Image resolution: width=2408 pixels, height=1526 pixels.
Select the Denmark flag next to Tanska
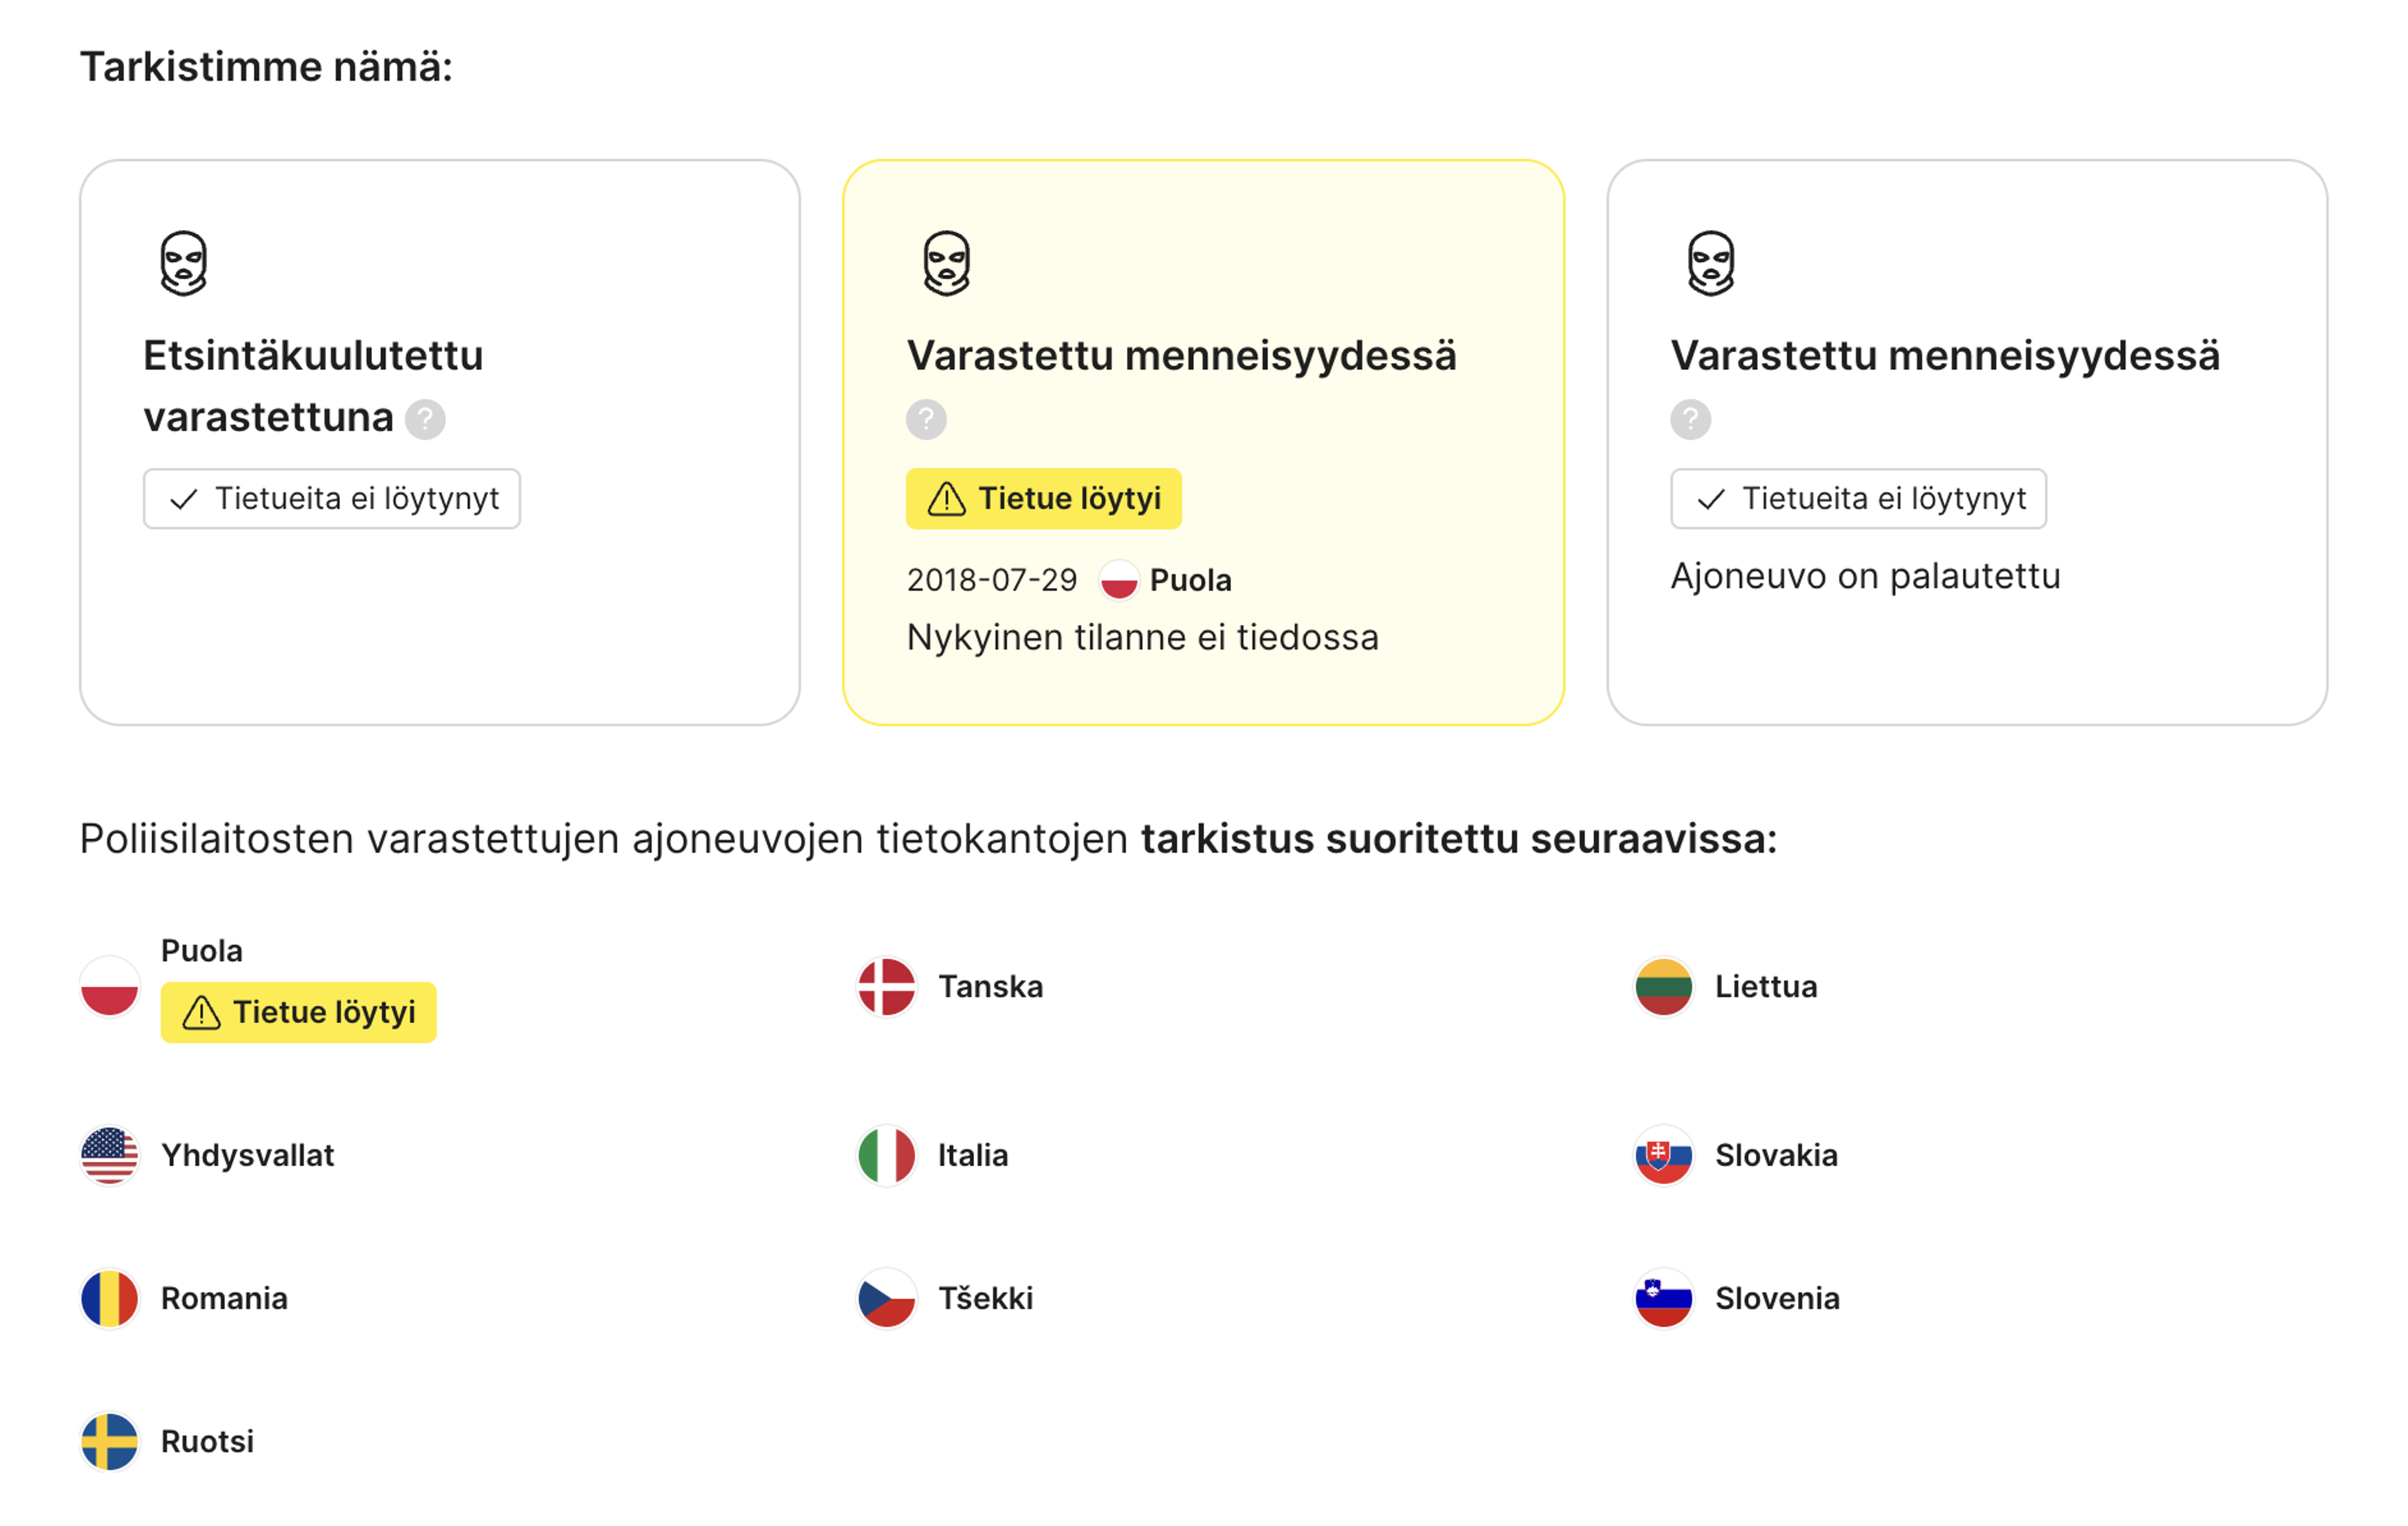(886, 987)
